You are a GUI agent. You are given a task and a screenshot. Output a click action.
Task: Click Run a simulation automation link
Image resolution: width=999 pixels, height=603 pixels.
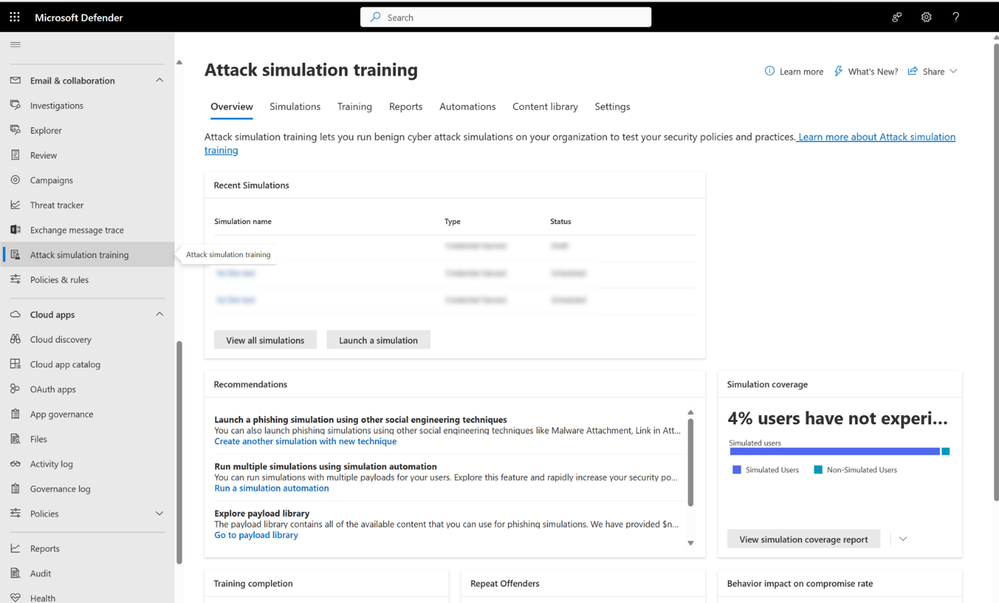click(x=271, y=488)
